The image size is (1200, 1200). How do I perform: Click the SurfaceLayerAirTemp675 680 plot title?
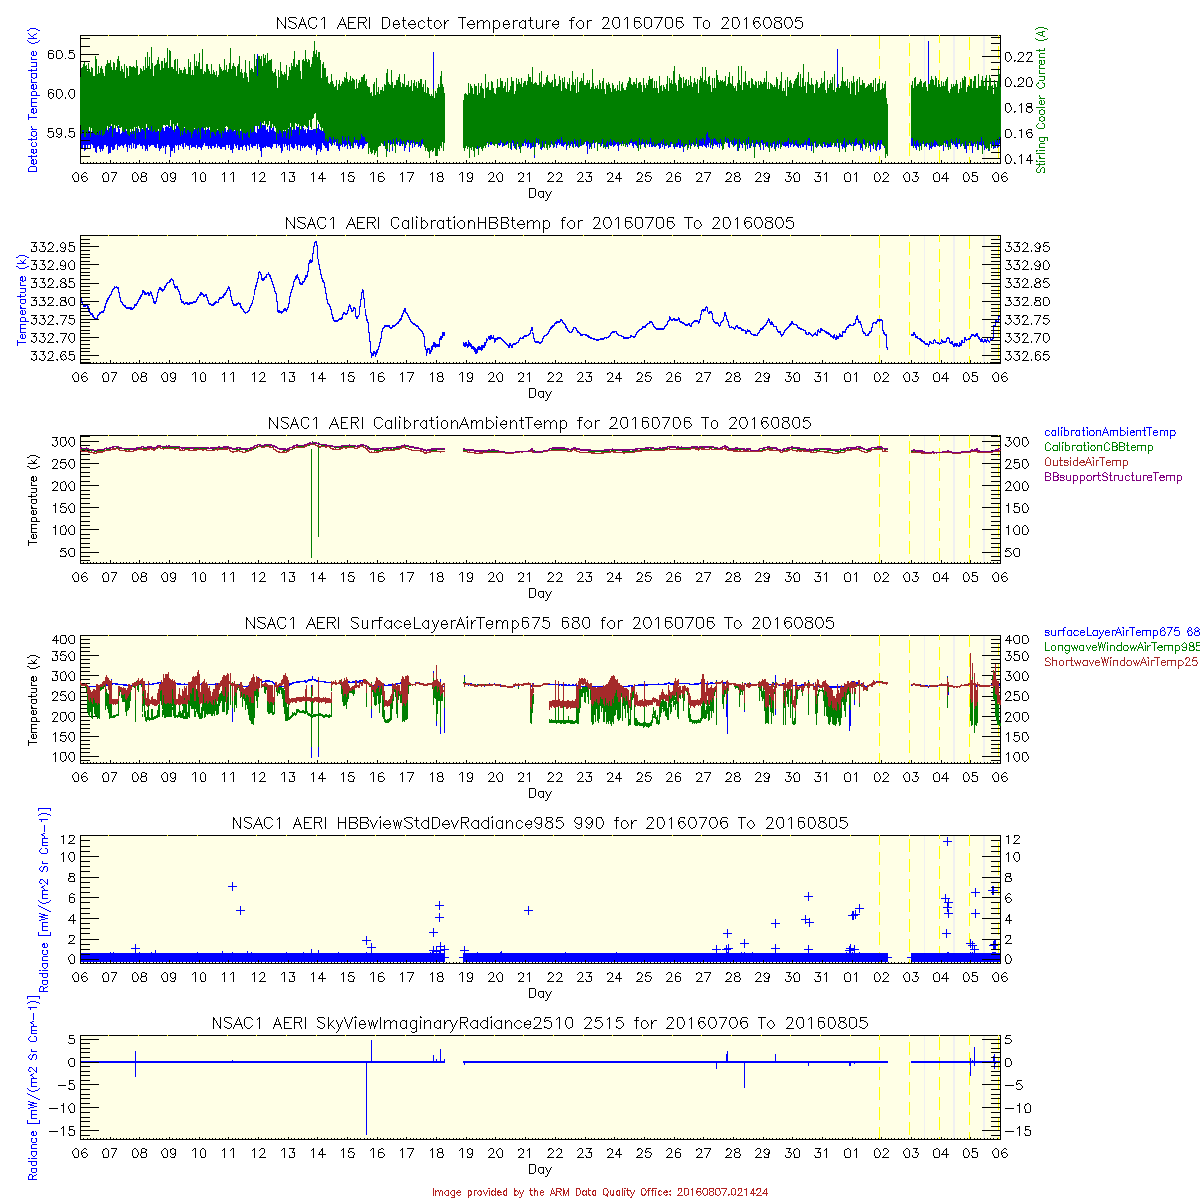tap(539, 623)
